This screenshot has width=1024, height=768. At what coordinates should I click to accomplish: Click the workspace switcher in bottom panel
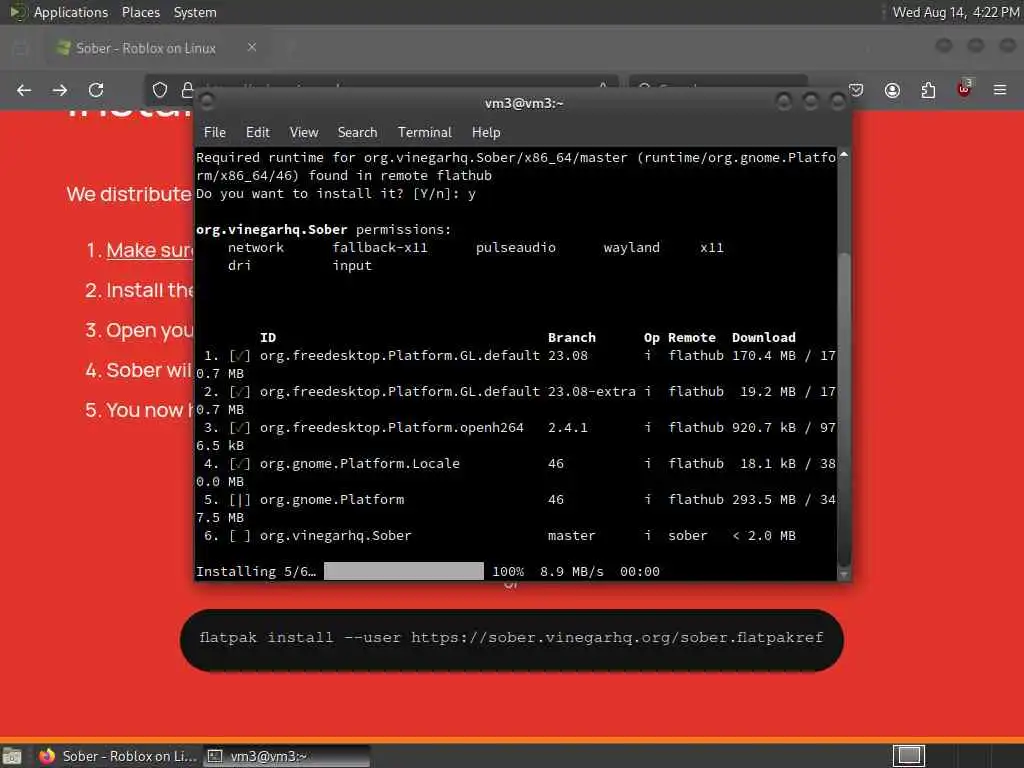coord(908,756)
